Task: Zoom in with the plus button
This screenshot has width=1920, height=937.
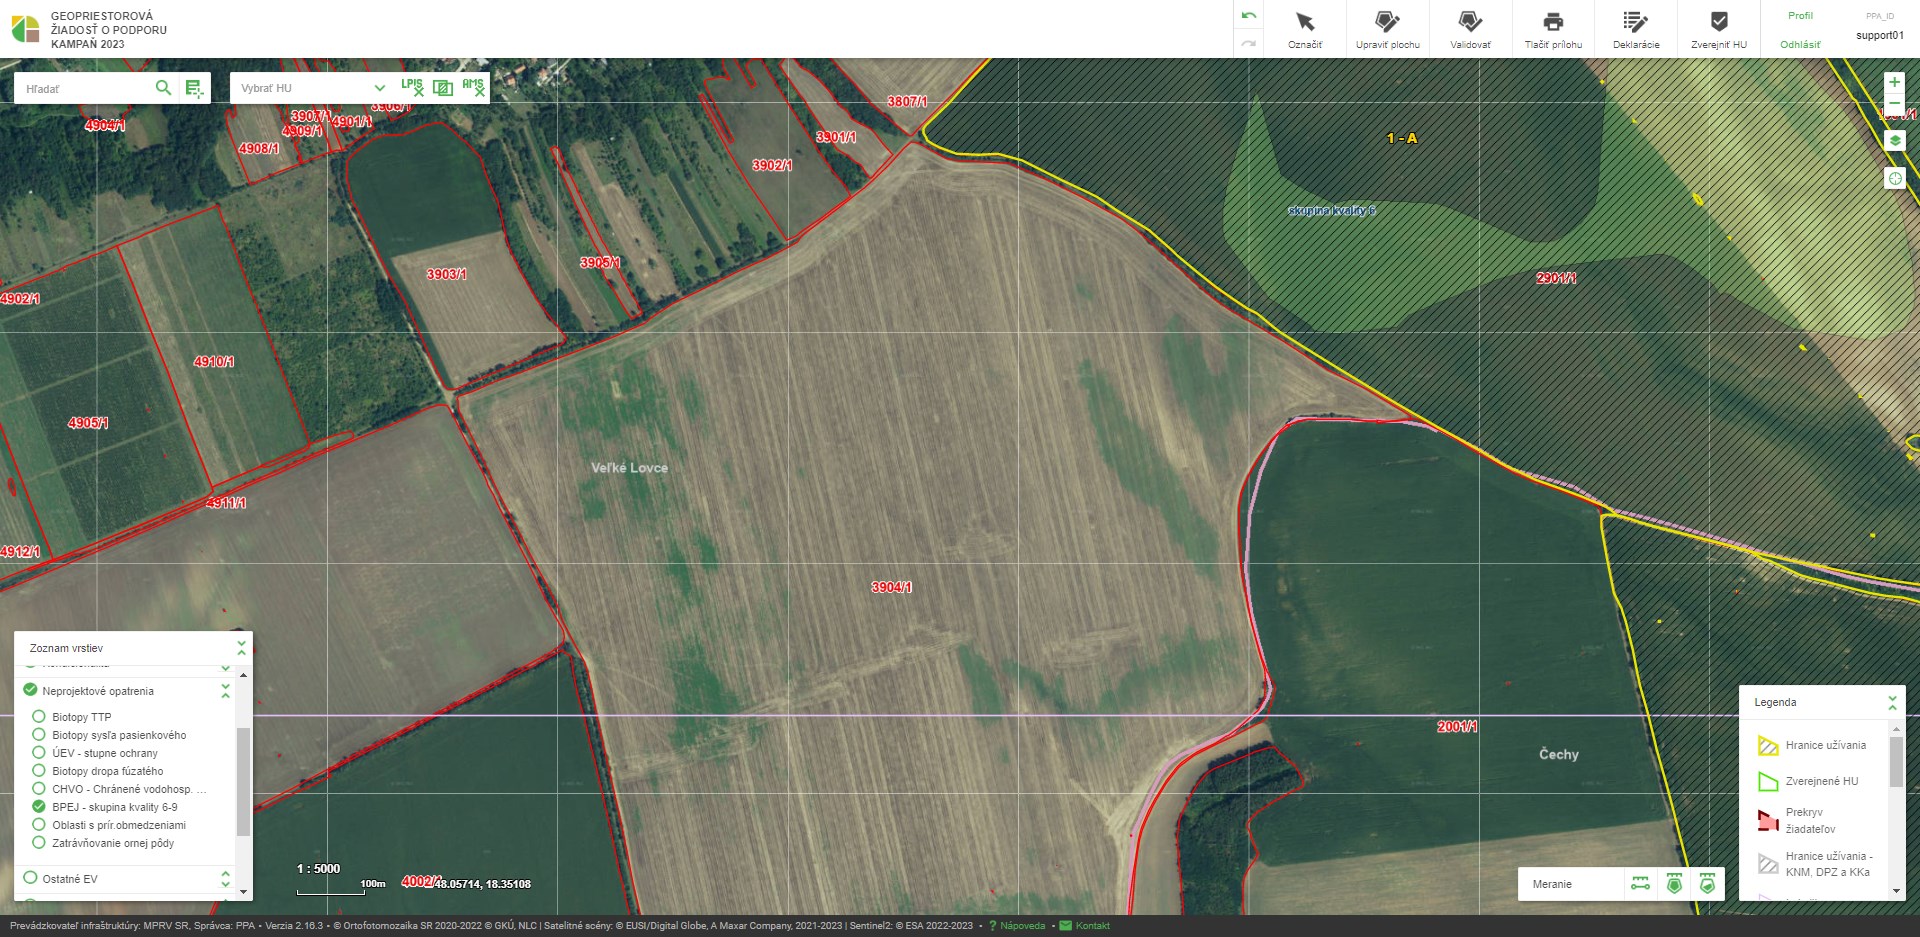Action: [x=1894, y=82]
